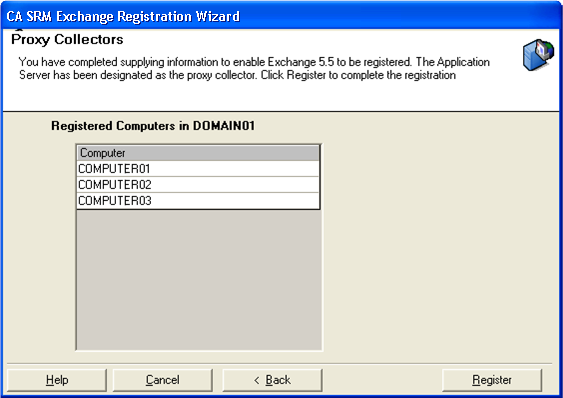Cancel the registration wizard
Viewport: 563px width, 398px height.
pyautogui.click(x=163, y=380)
